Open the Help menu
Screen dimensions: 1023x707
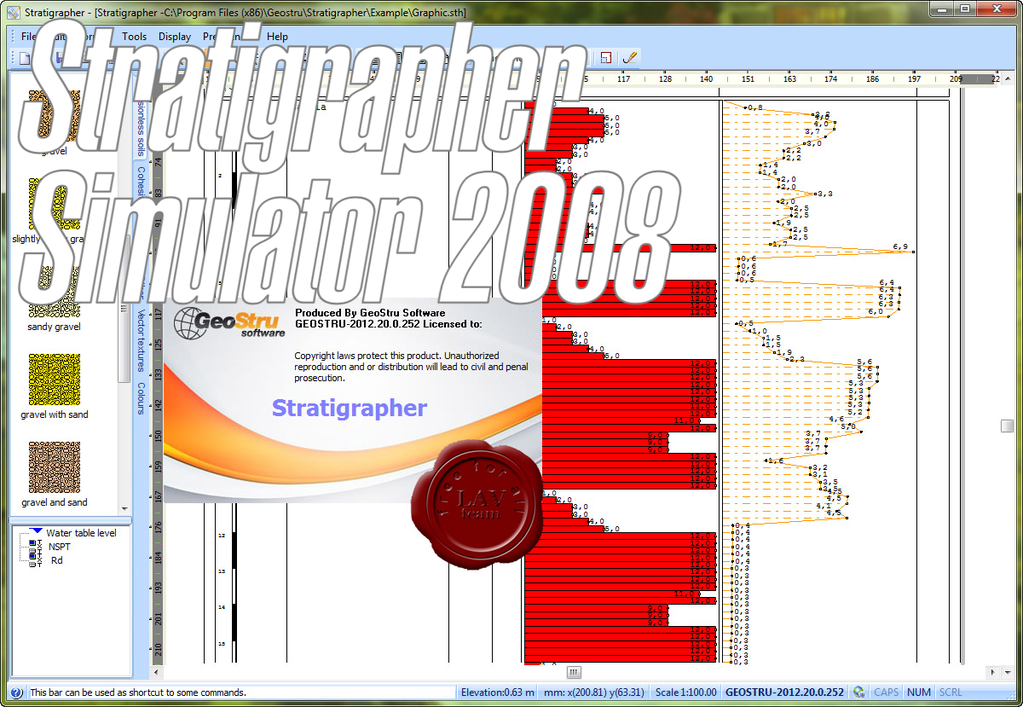point(277,37)
